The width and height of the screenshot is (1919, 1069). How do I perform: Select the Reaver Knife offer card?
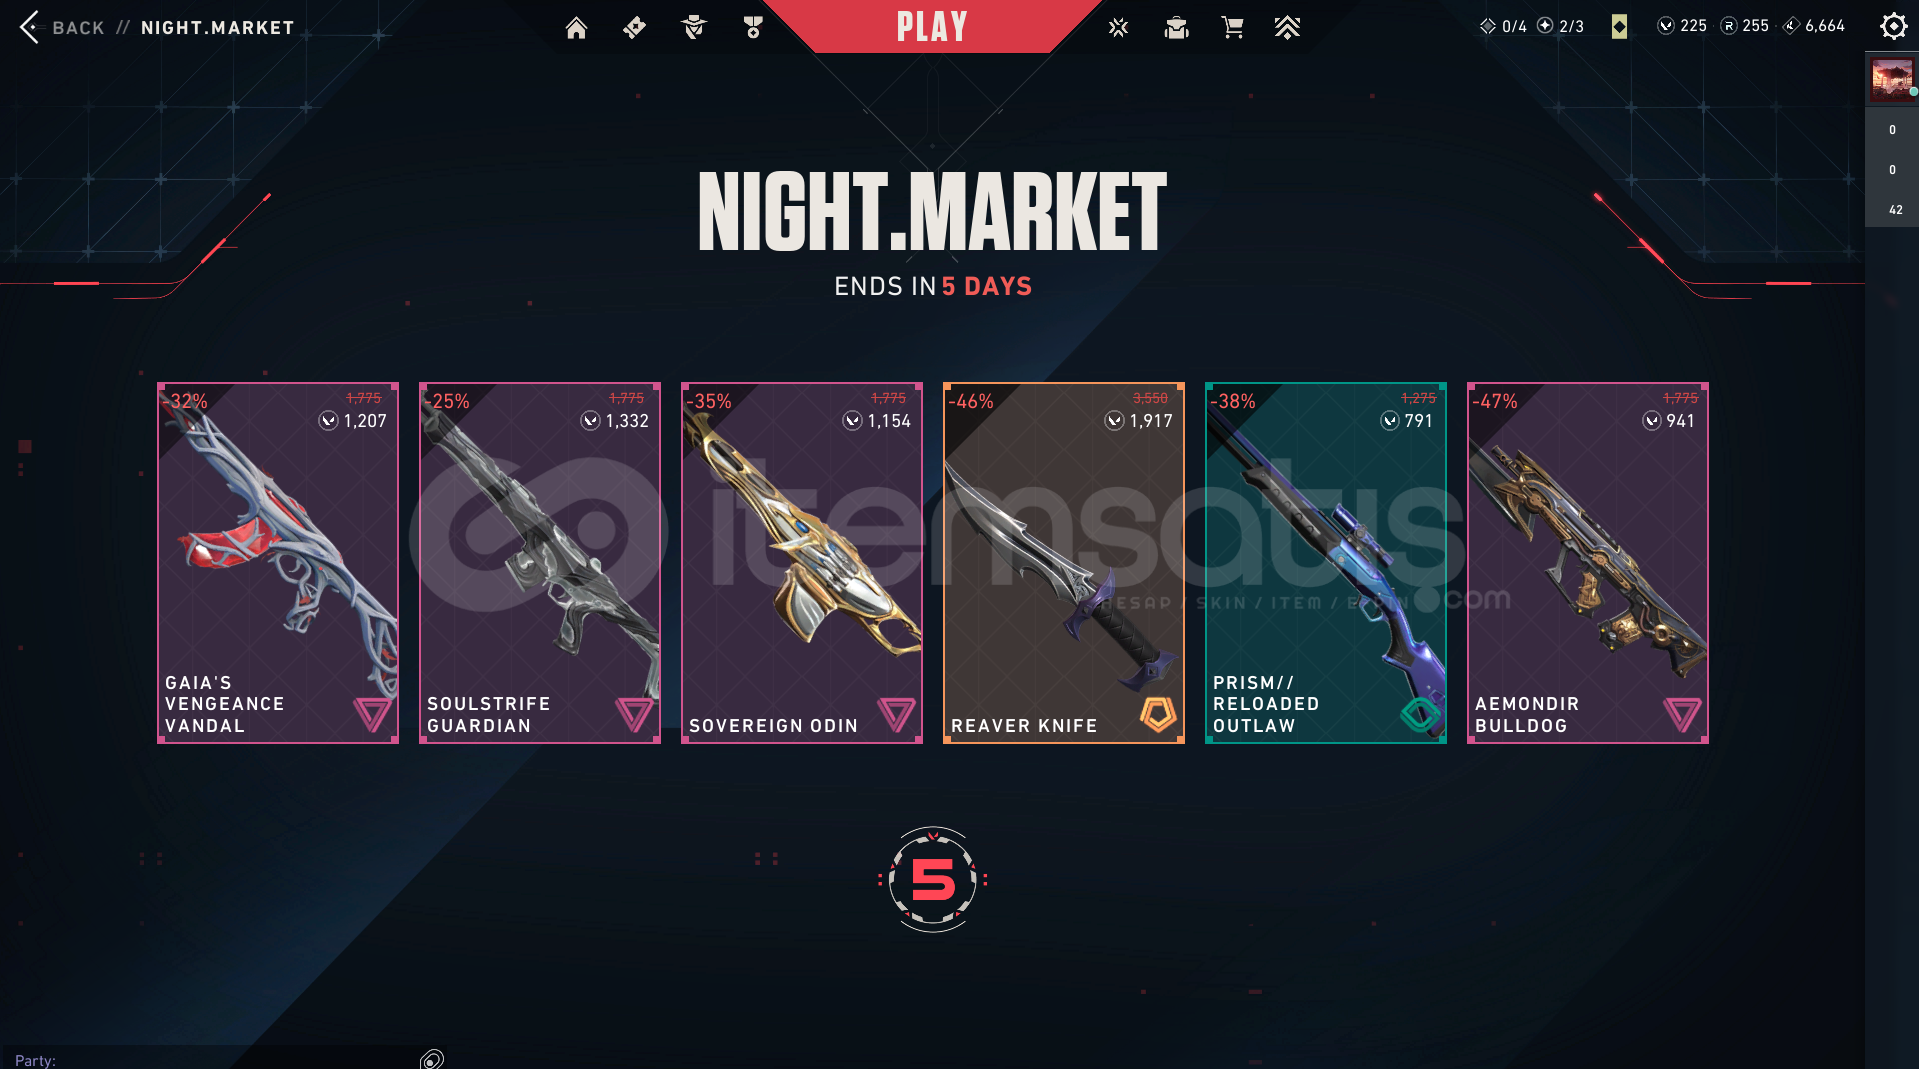(x=1064, y=563)
